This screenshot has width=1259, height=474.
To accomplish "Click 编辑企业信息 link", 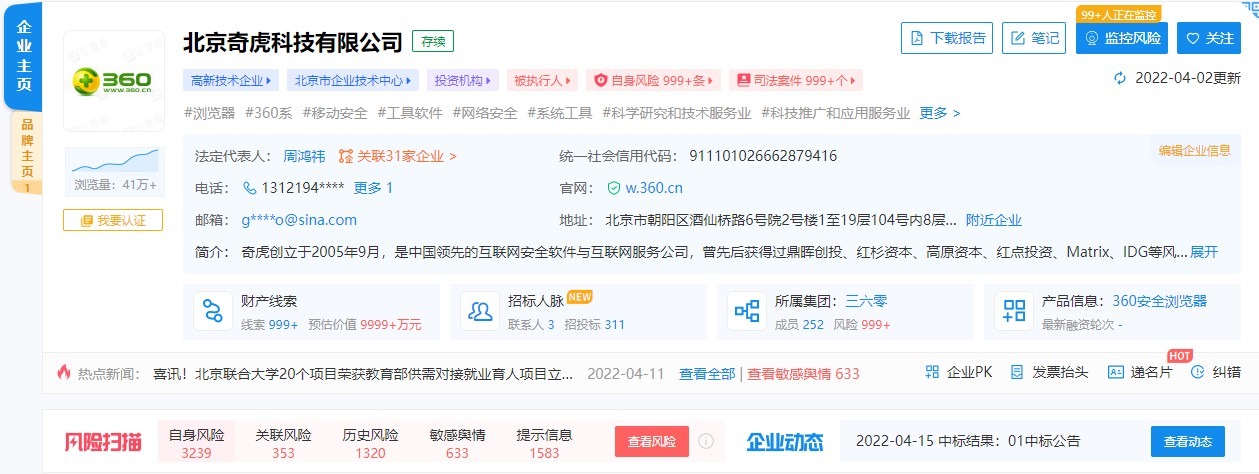I will (1194, 150).
